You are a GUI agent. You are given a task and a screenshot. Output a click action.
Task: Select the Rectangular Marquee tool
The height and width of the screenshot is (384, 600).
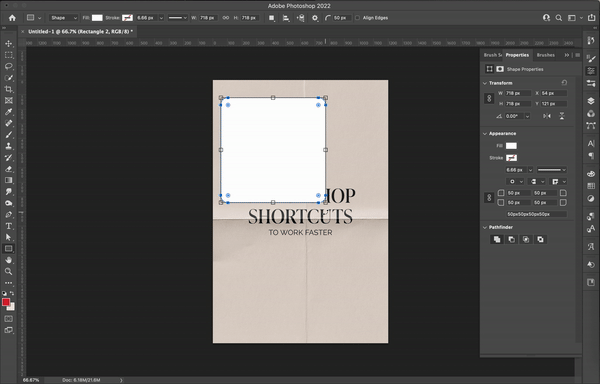[8, 55]
